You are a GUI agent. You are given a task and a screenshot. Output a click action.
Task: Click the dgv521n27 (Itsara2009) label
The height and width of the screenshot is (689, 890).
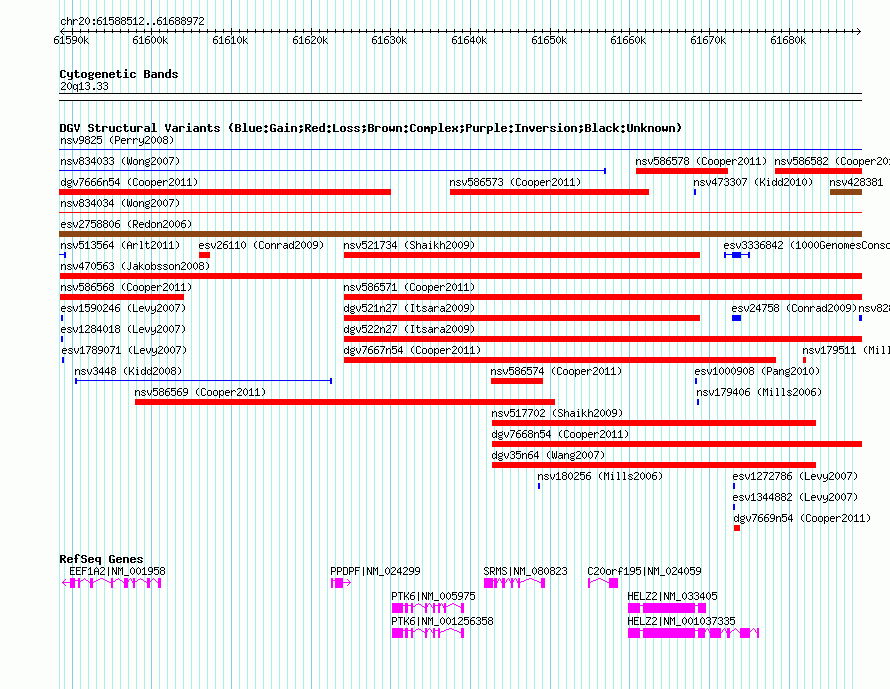point(409,308)
